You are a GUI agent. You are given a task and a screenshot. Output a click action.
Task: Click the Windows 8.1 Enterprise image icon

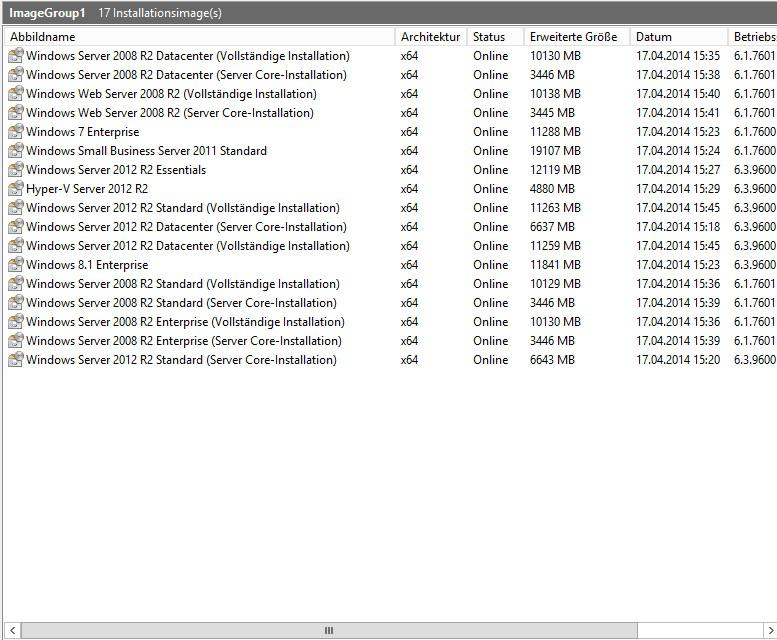[x=16, y=264]
